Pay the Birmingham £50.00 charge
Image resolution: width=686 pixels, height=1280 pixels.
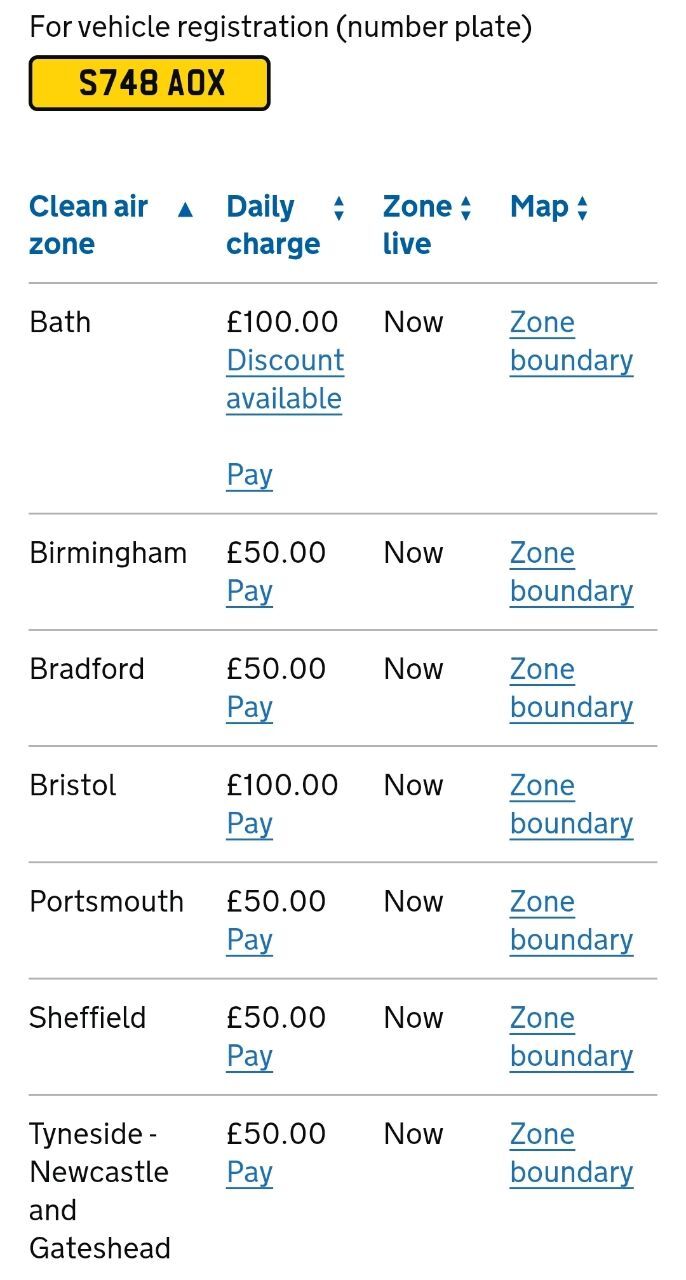[249, 591]
